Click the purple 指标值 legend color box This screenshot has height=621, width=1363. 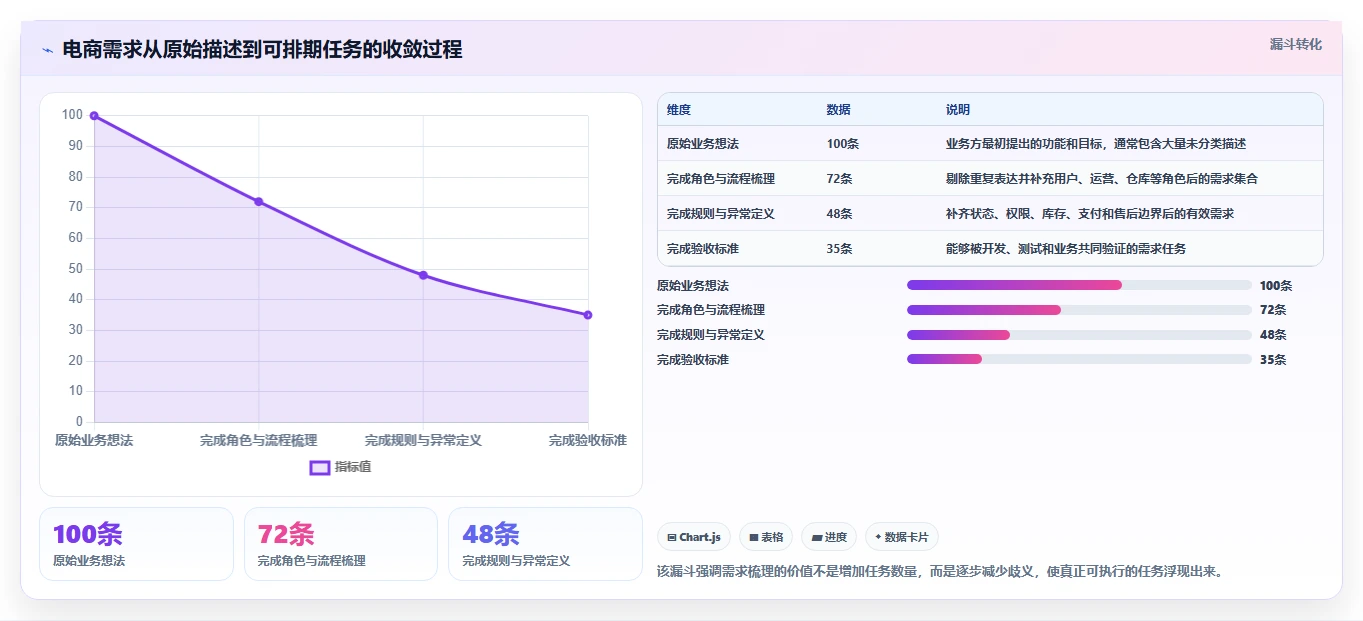(x=320, y=467)
